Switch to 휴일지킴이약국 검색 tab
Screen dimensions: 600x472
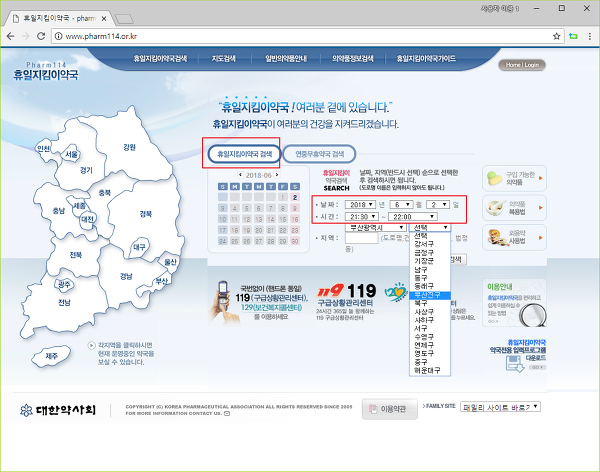coord(245,154)
